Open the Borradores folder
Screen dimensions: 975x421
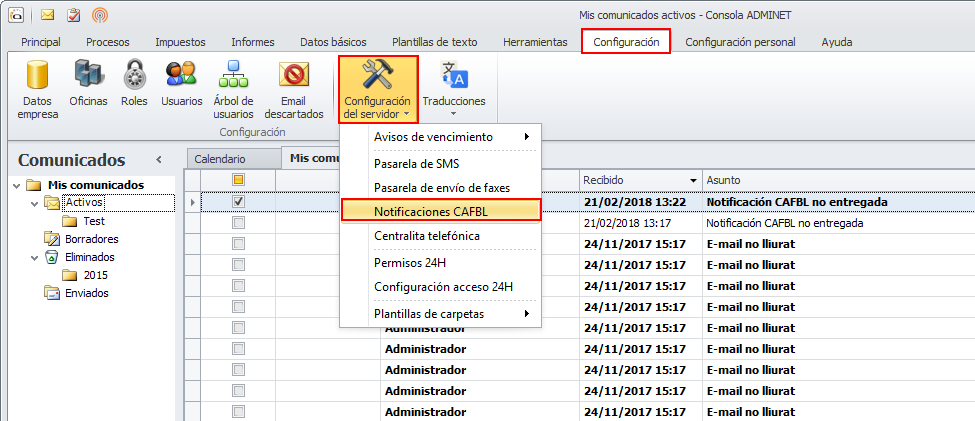click(91, 239)
